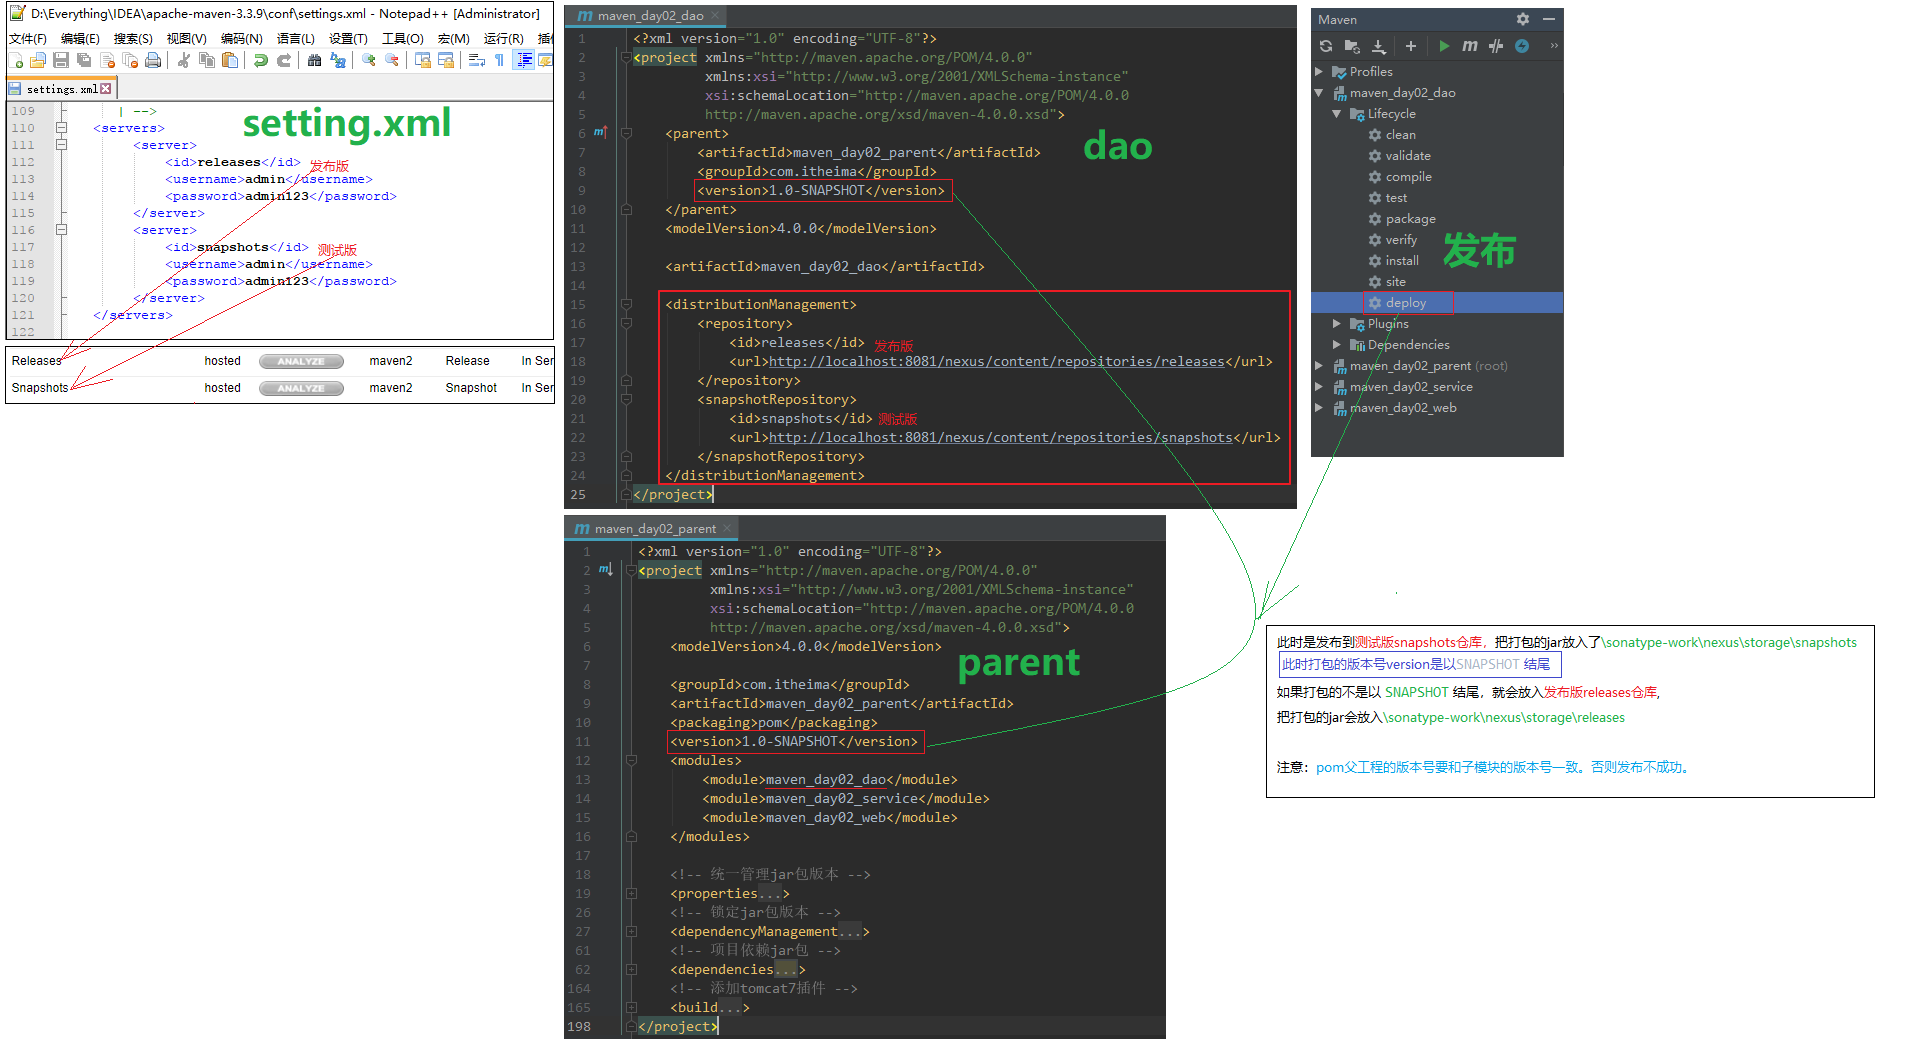Click the Save icon in Notepad++ toolbar
This screenshot has height=1060, width=1912.
click(61, 60)
